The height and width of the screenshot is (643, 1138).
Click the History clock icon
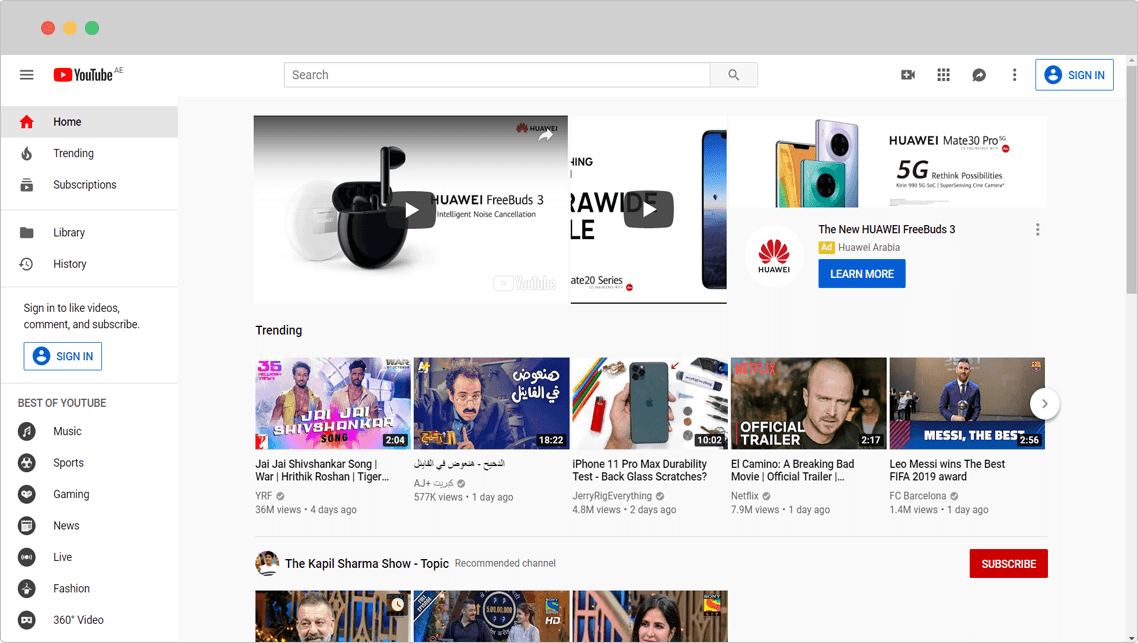[27, 264]
